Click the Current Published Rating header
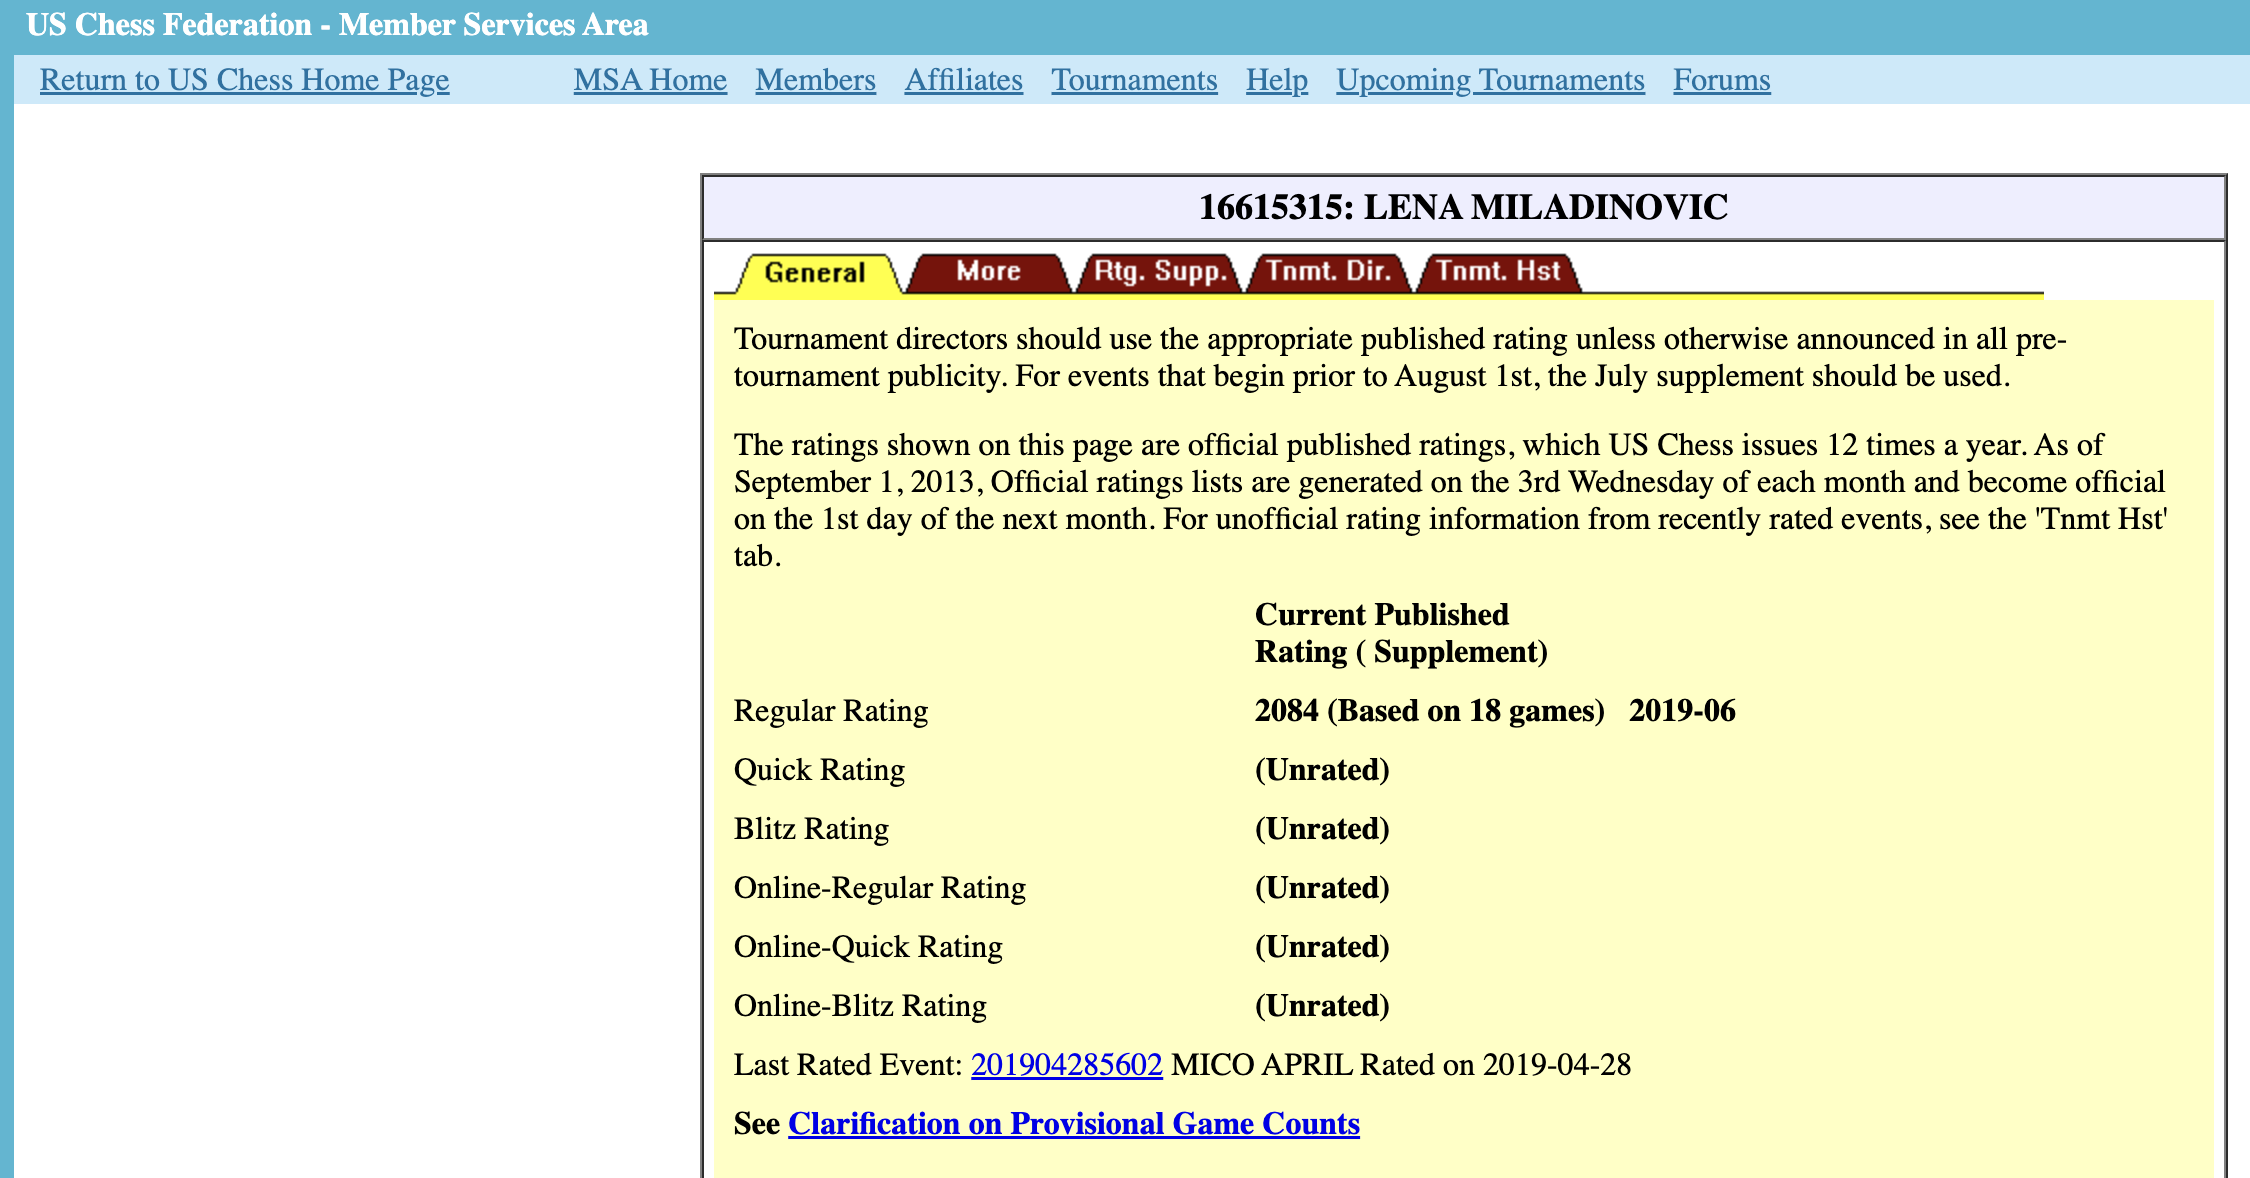 pyautogui.click(x=1401, y=633)
